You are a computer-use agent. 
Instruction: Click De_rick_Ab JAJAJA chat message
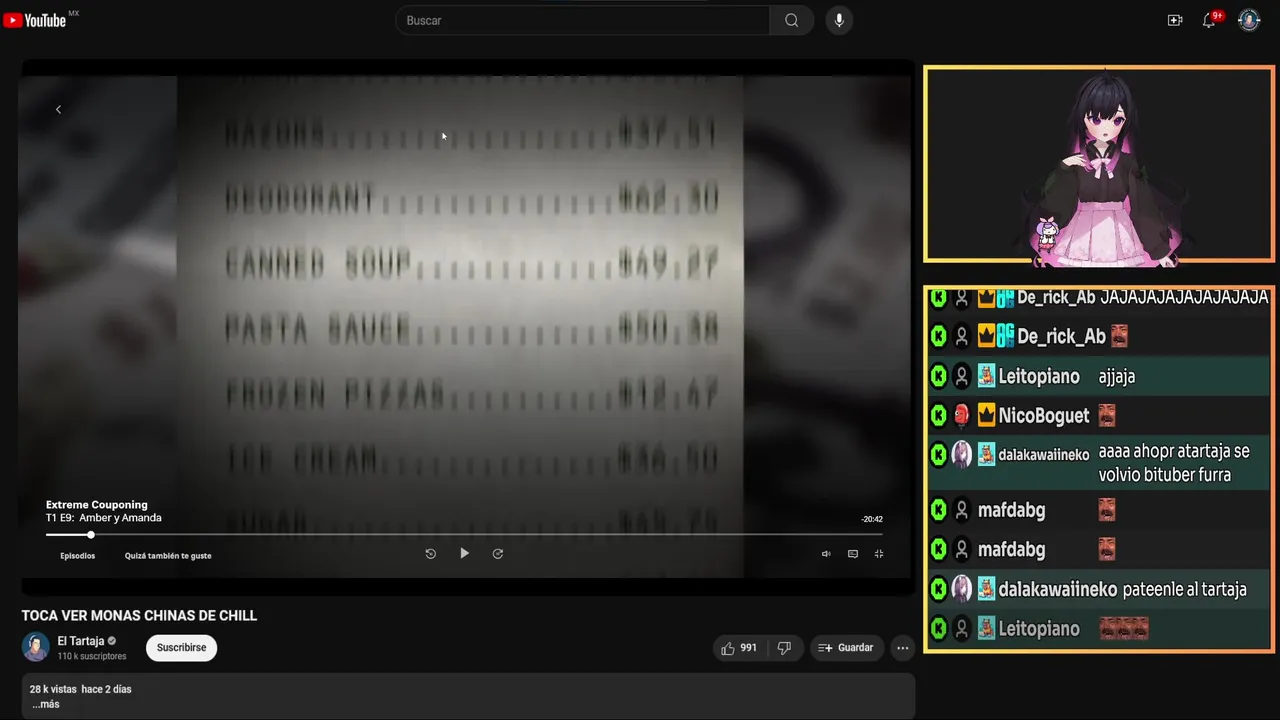click(1184, 297)
